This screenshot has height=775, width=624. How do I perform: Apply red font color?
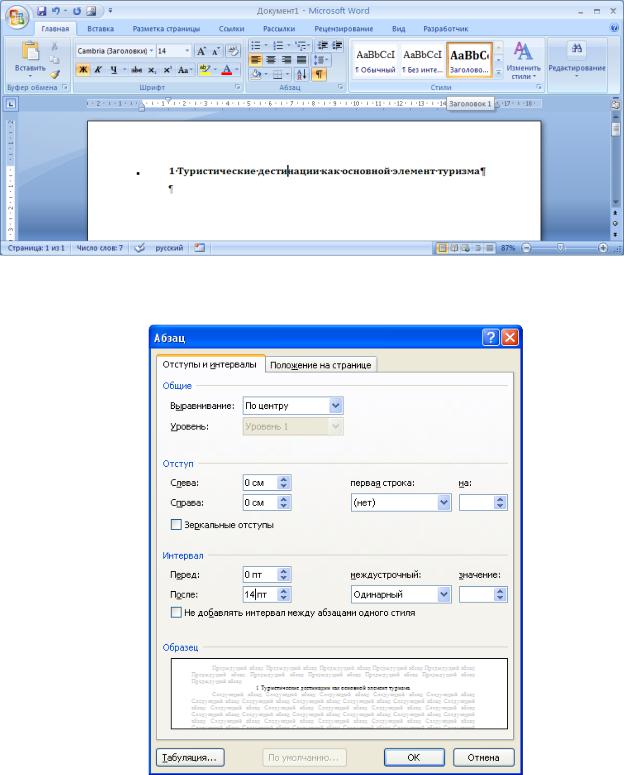pyautogui.click(x=226, y=70)
